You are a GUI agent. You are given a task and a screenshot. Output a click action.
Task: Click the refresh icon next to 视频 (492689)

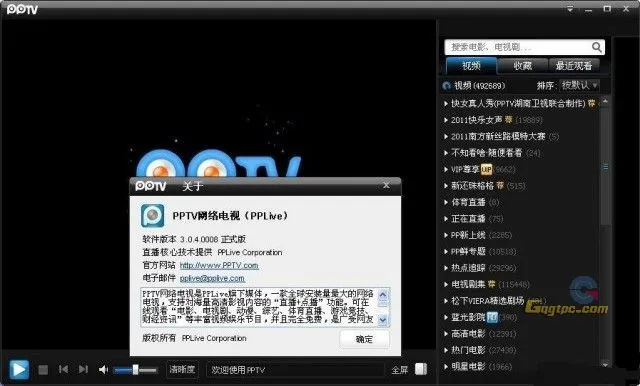coord(446,86)
